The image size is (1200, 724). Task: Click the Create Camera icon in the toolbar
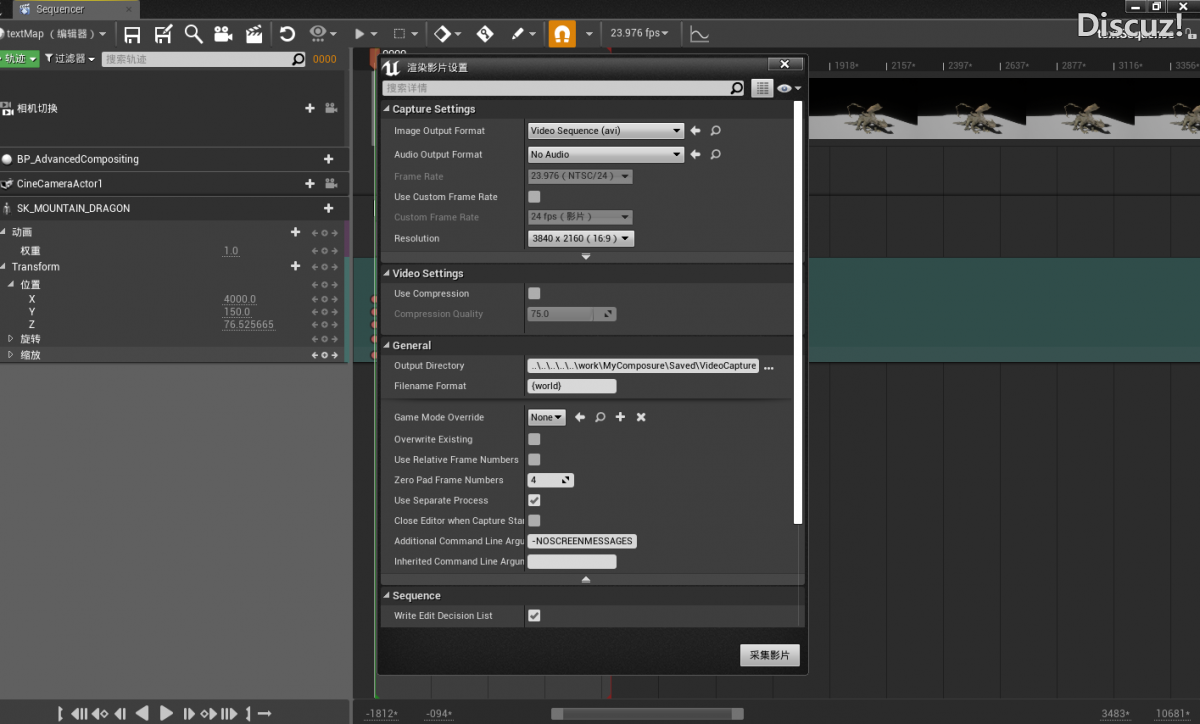(223, 34)
